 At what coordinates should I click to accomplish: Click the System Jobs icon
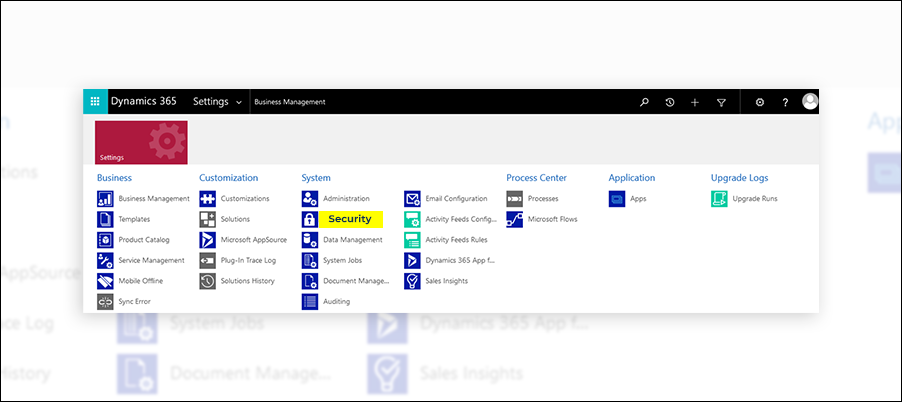(x=310, y=261)
